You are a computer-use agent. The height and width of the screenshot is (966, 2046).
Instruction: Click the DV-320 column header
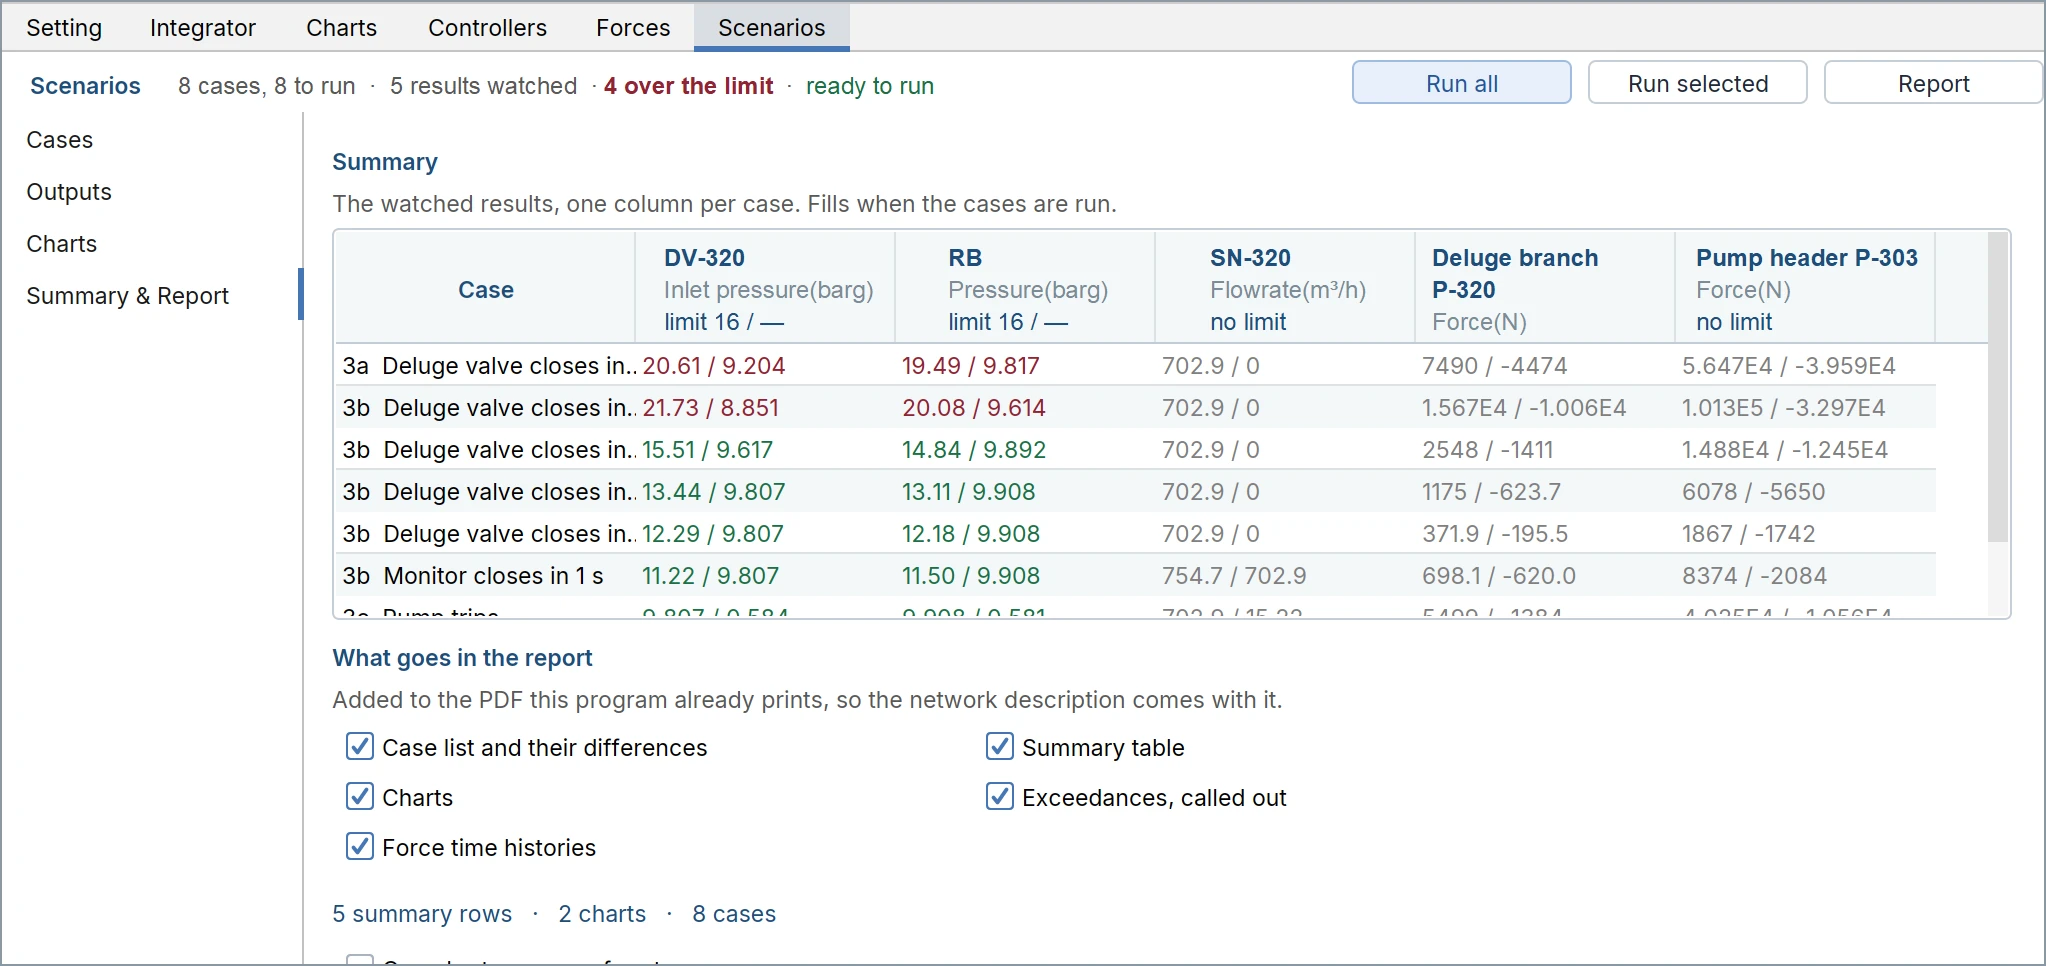765,289
